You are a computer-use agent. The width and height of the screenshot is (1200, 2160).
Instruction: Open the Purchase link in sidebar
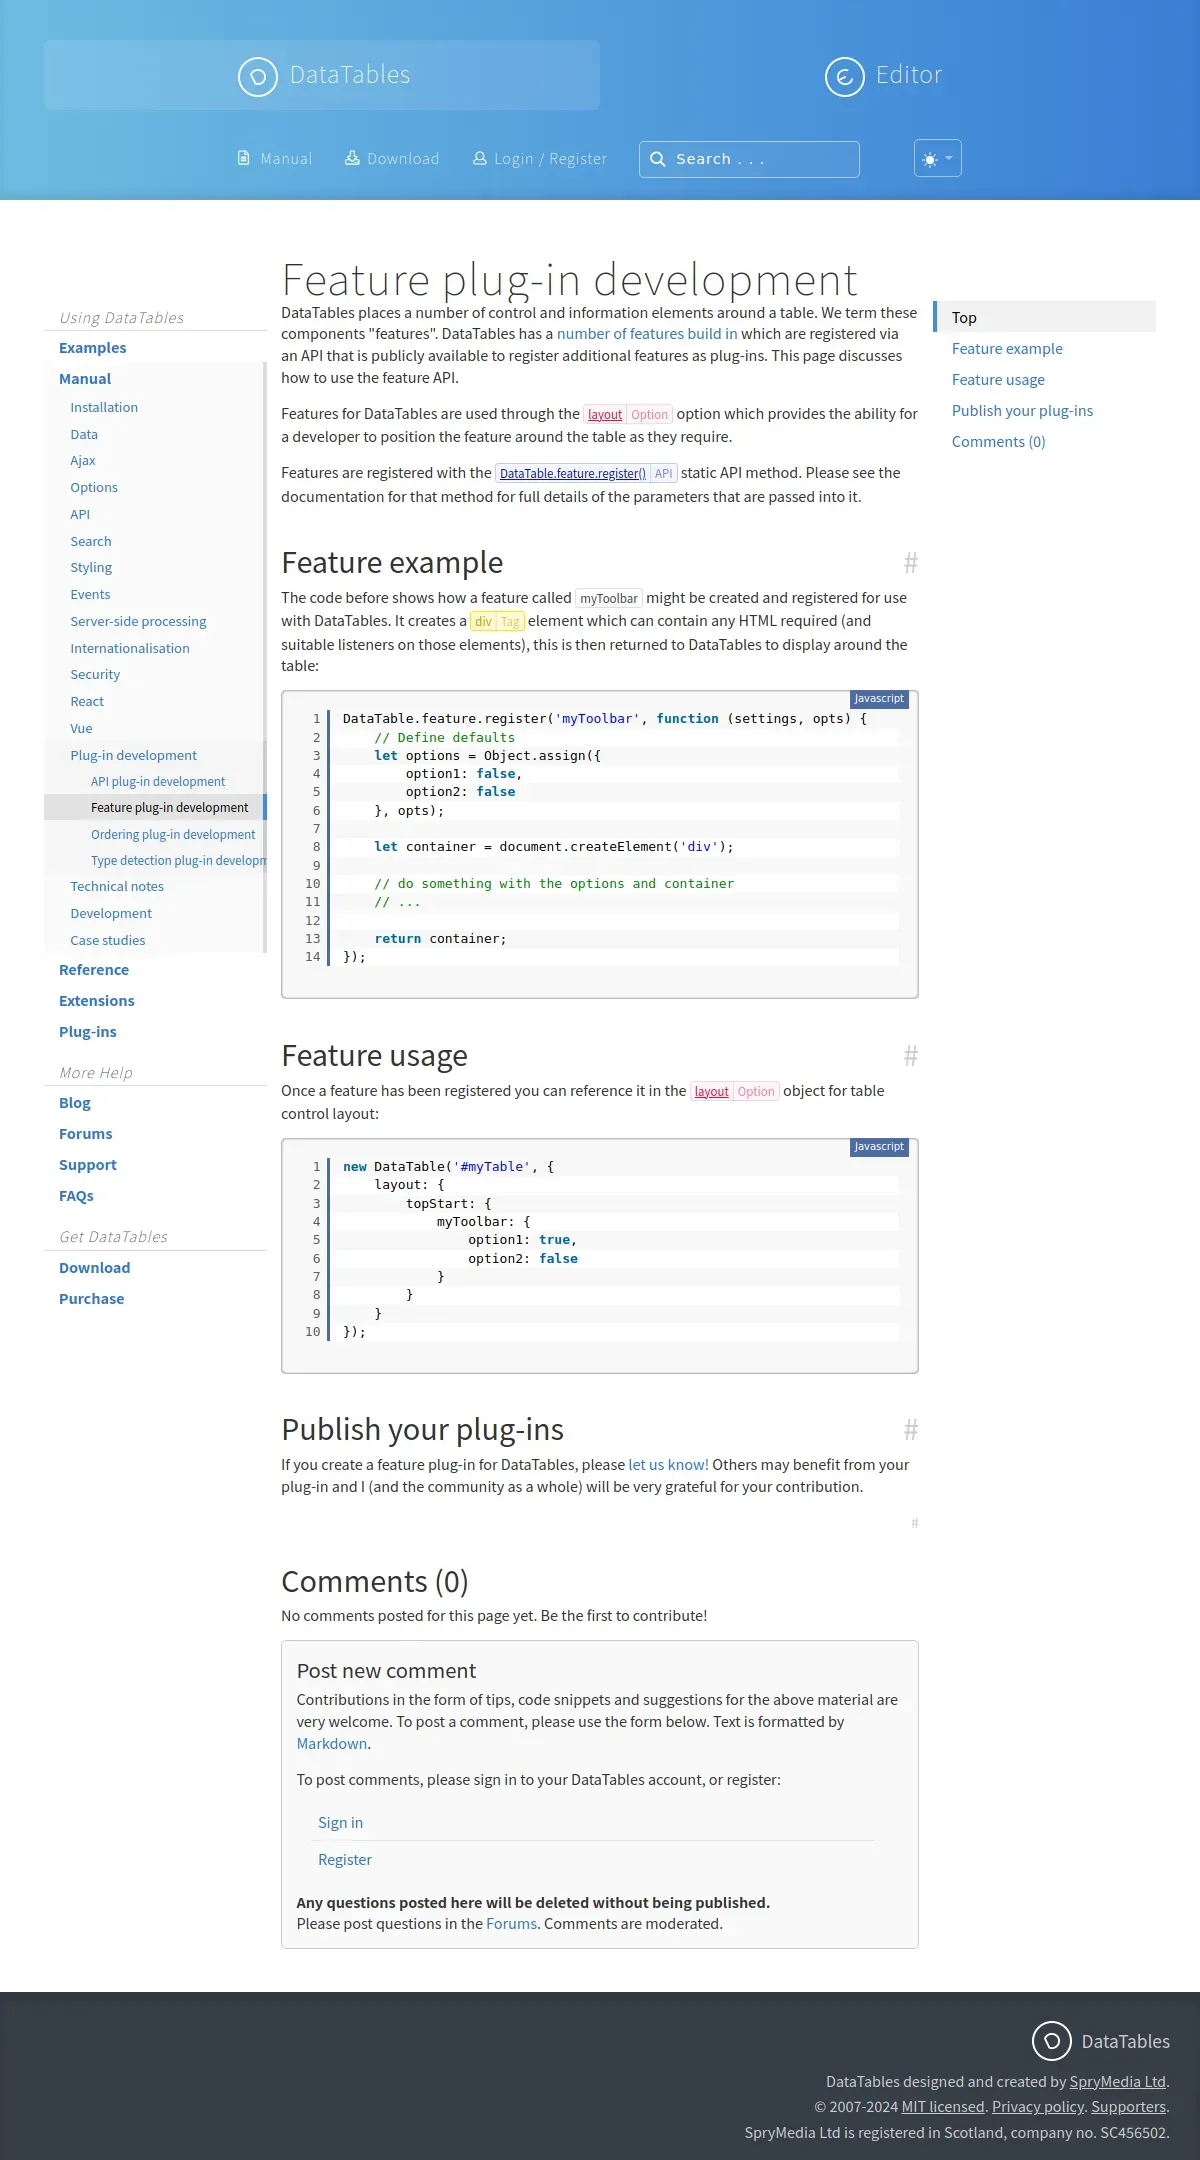pos(92,1299)
